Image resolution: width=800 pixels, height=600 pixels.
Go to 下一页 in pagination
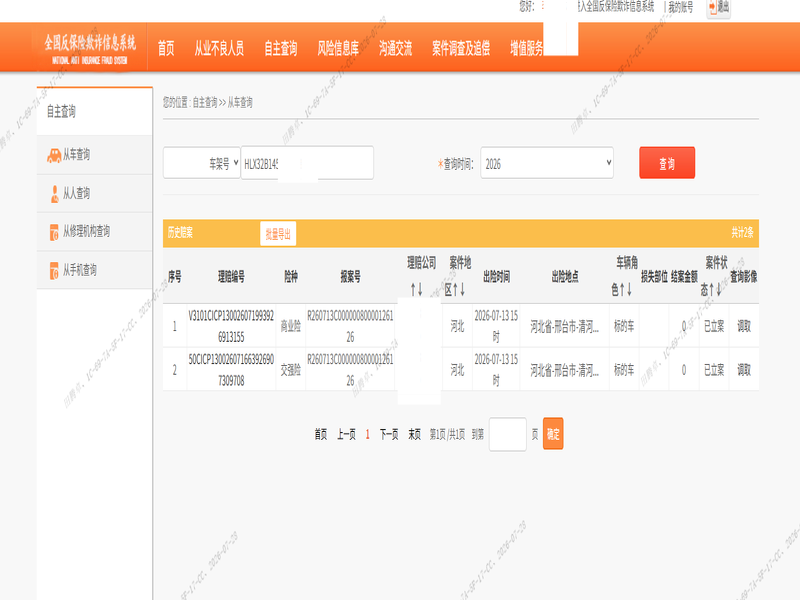click(389, 435)
